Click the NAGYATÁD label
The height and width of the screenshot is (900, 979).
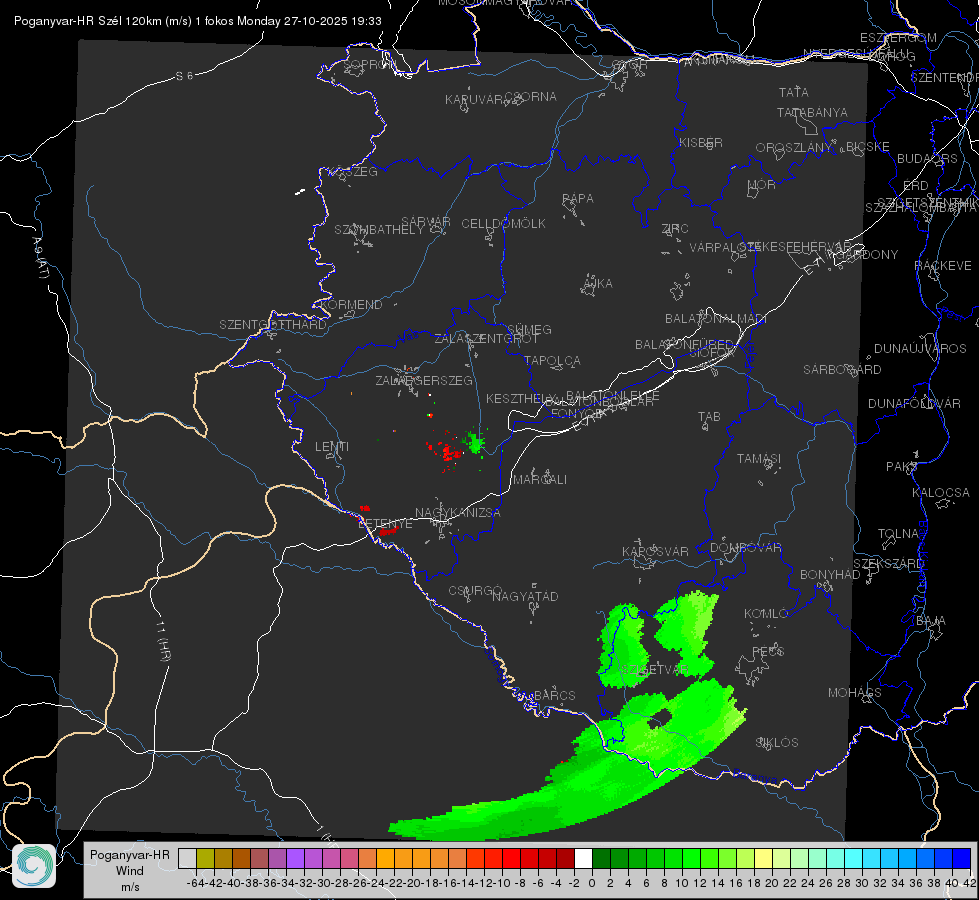525,596
